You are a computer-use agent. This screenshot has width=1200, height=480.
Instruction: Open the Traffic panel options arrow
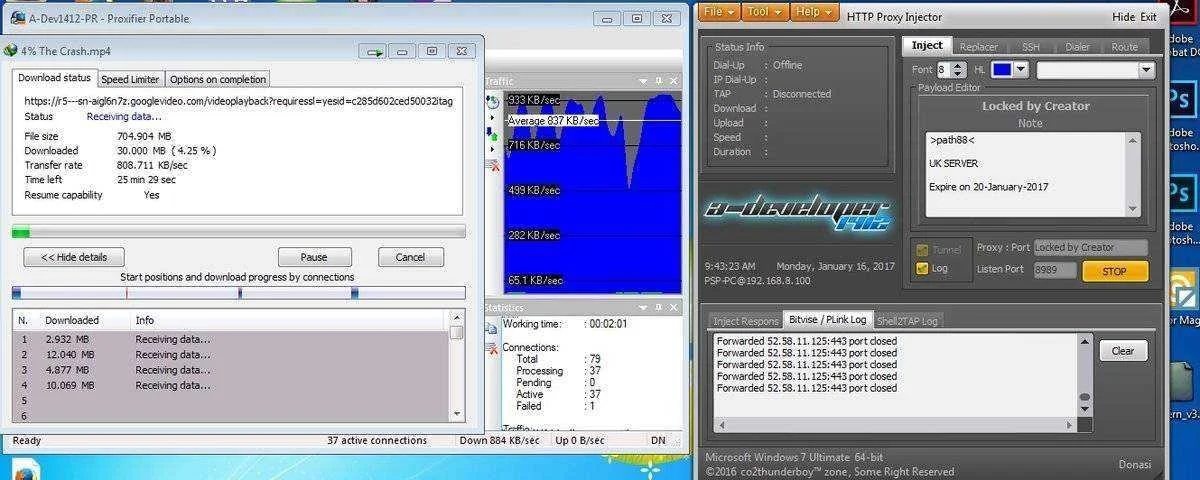click(644, 82)
